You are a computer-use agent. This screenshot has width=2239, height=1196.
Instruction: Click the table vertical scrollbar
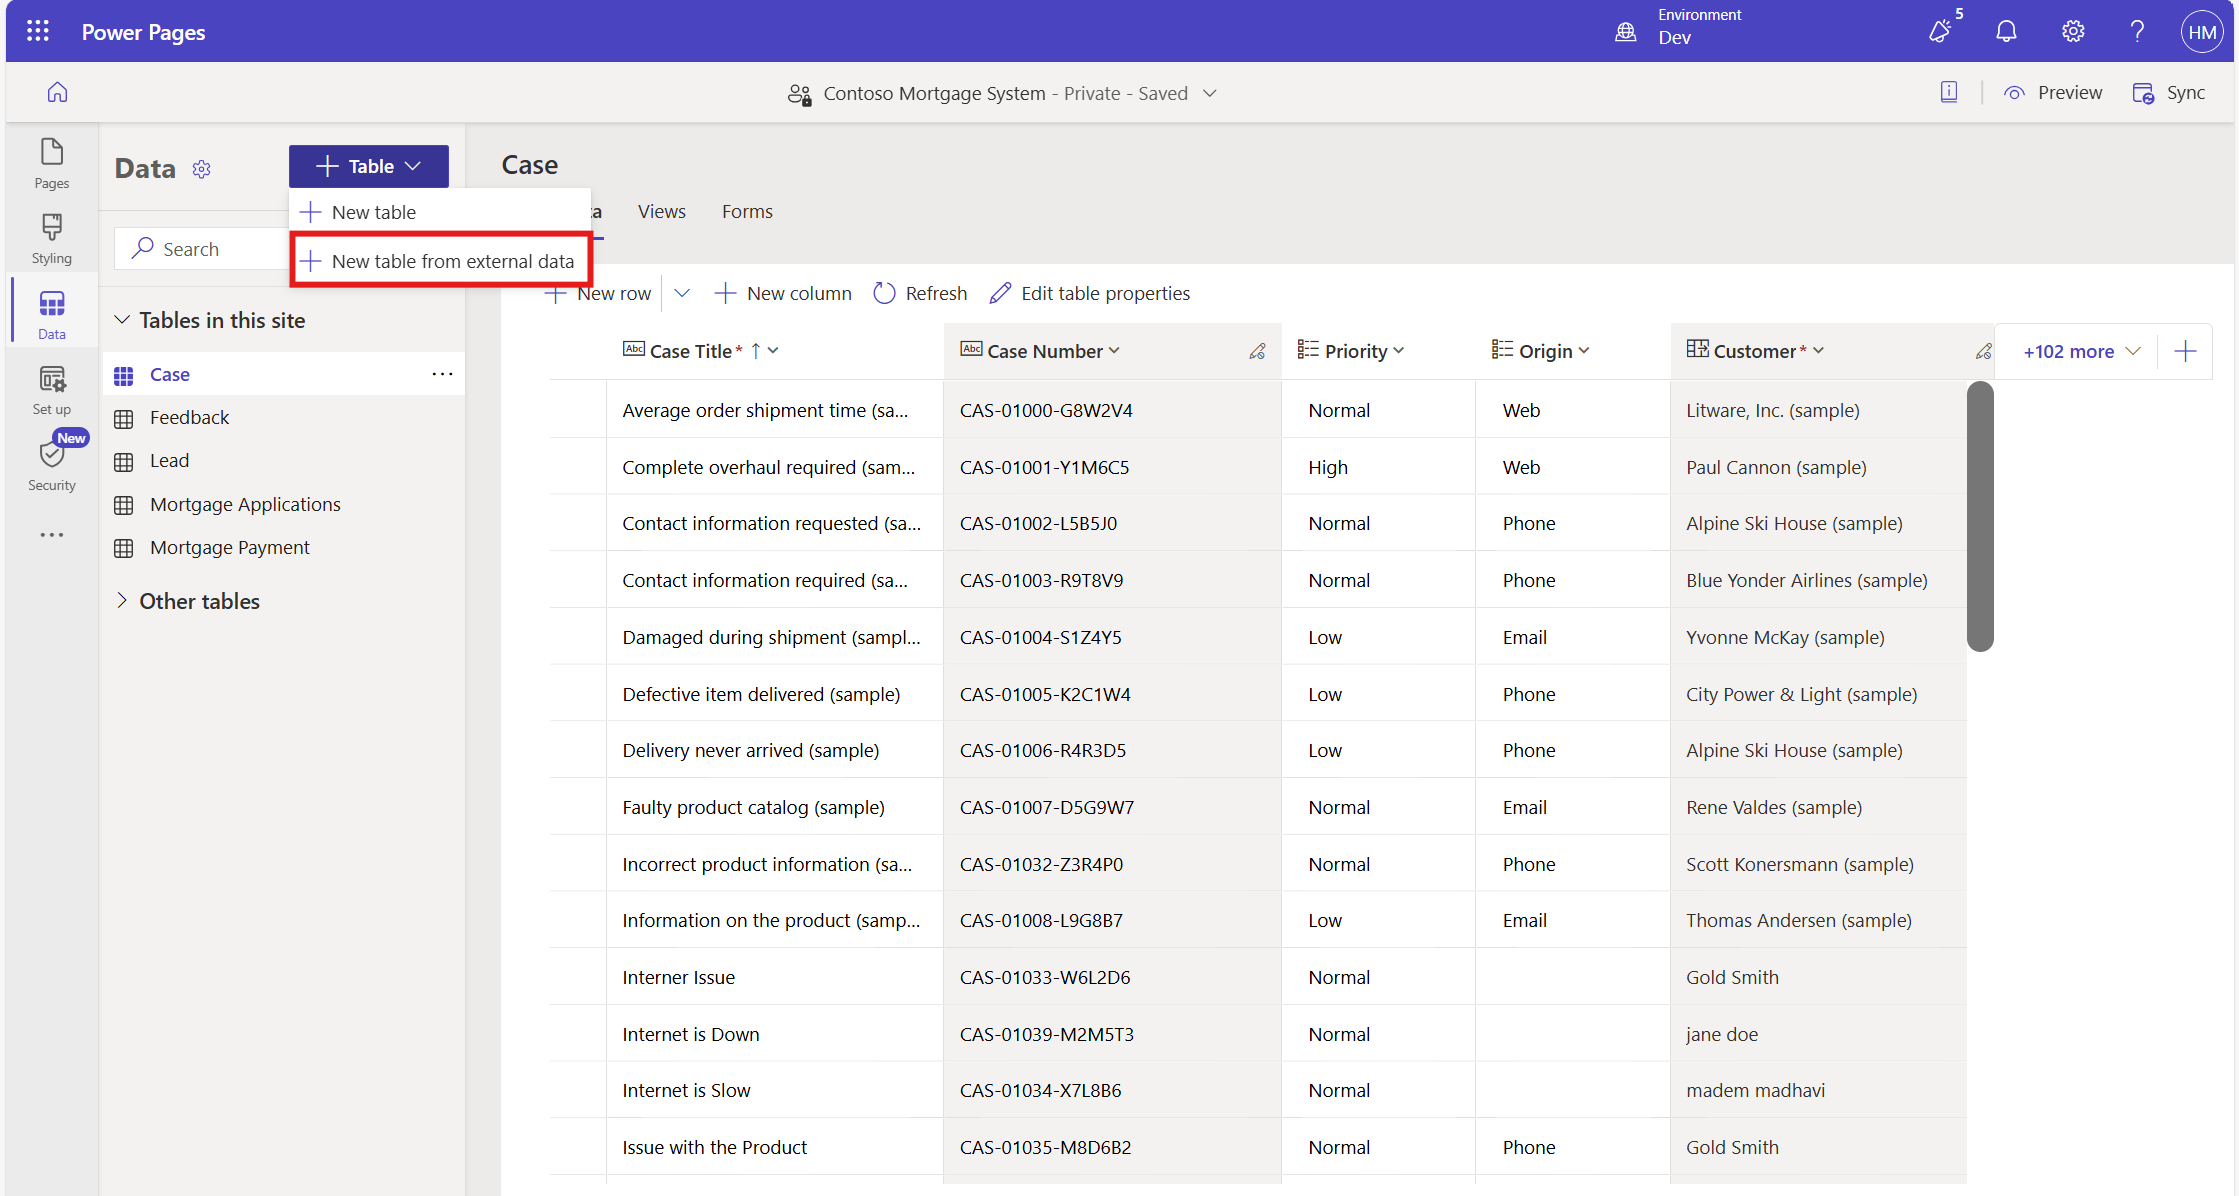(1979, 516)
